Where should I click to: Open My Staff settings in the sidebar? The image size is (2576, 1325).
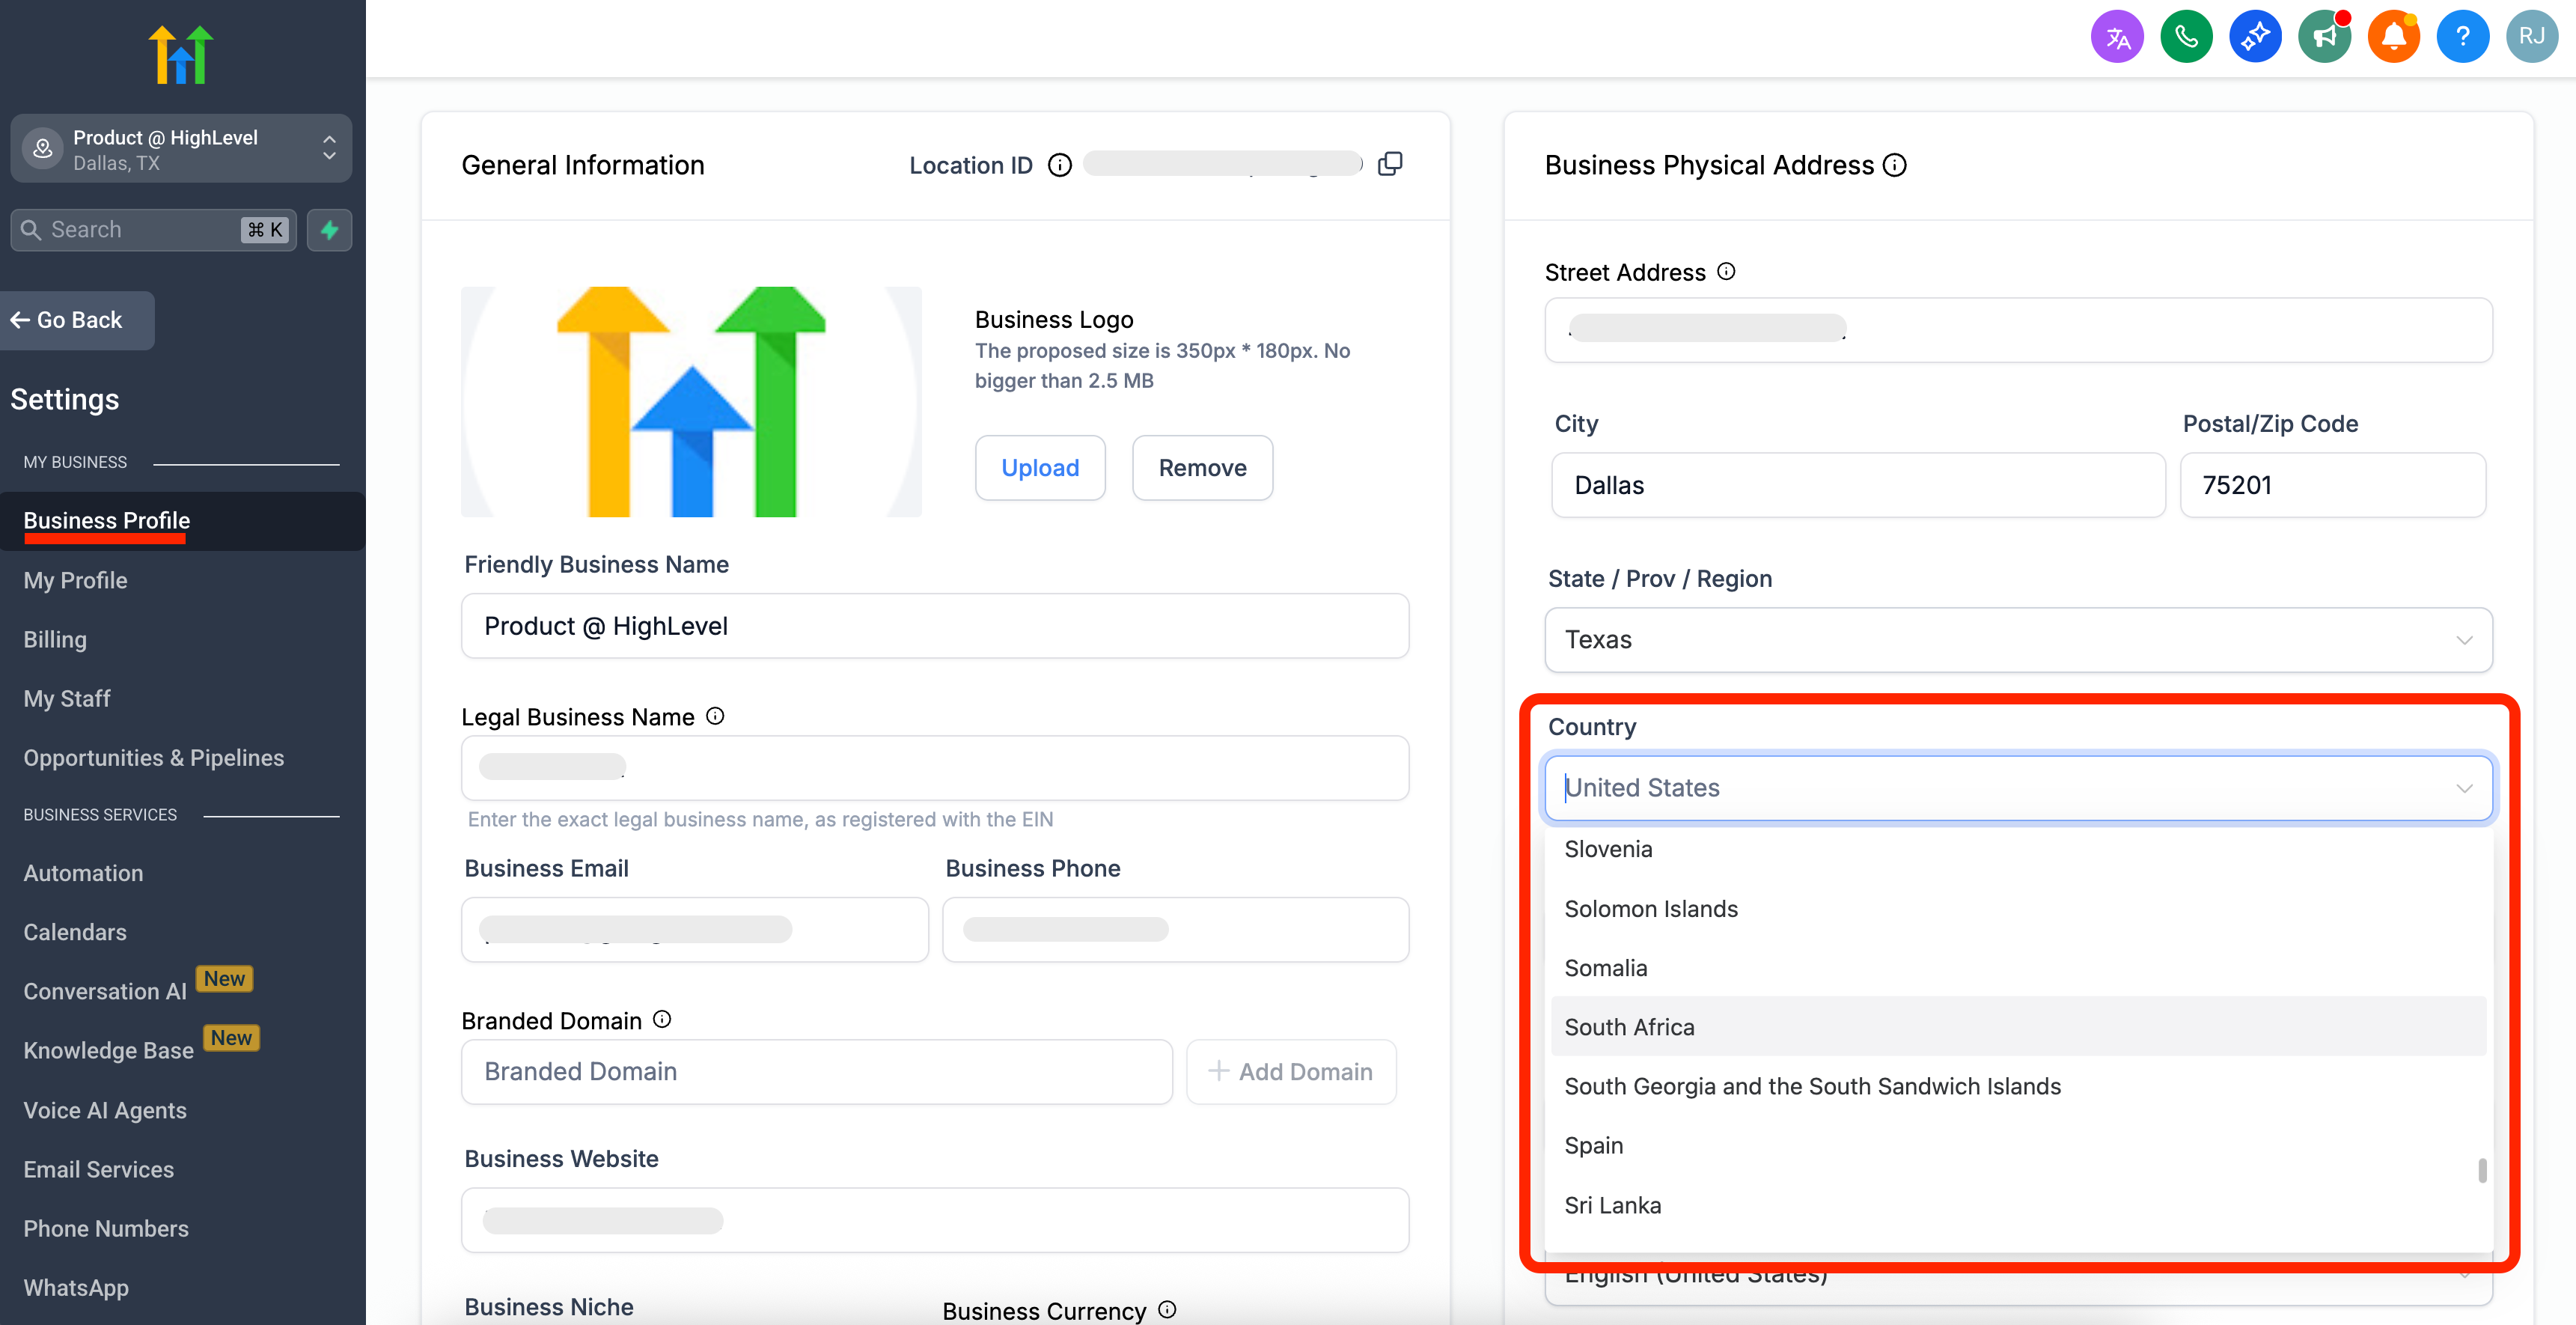point(67,699)
